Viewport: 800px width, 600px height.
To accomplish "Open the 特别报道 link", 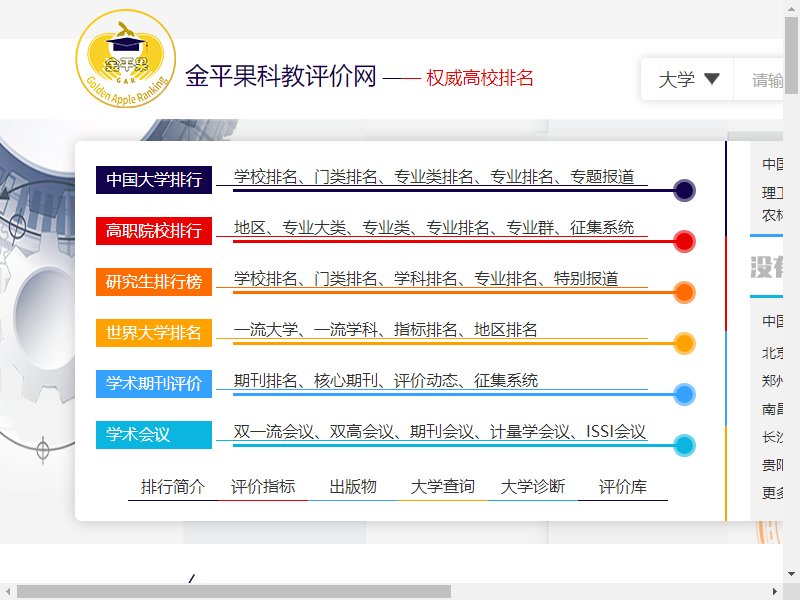I will (x=586, y=279).
